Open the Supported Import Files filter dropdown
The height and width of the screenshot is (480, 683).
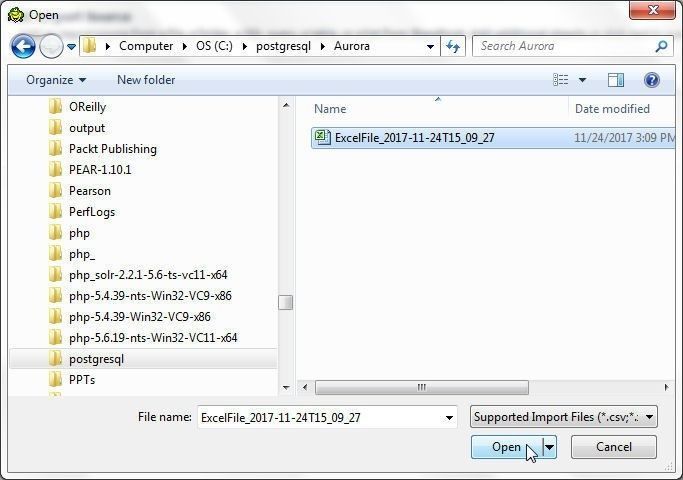tap(564, 417)
